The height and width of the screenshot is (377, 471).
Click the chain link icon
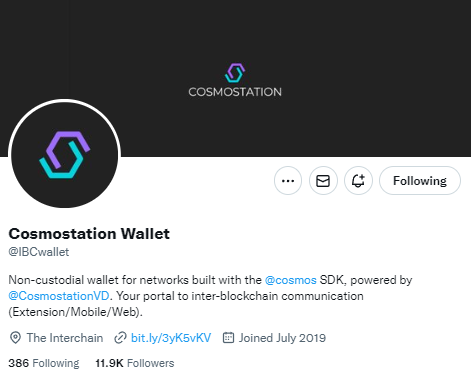(120, 338)
